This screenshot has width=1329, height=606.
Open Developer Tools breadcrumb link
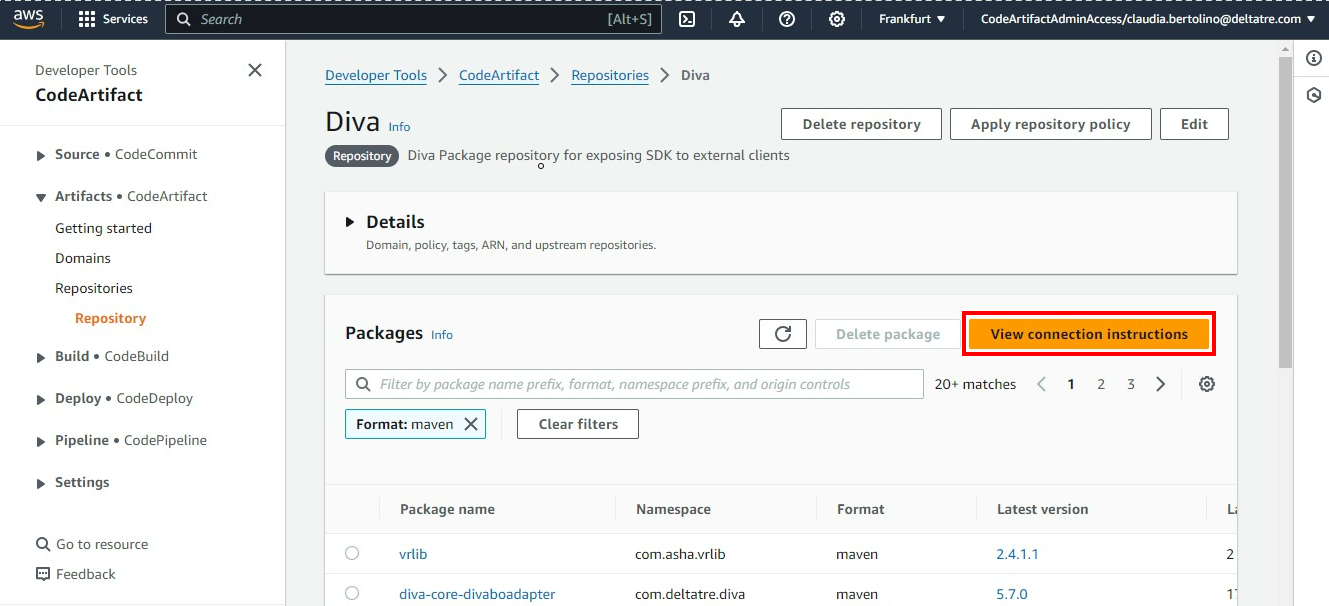(x=376, y=75)
